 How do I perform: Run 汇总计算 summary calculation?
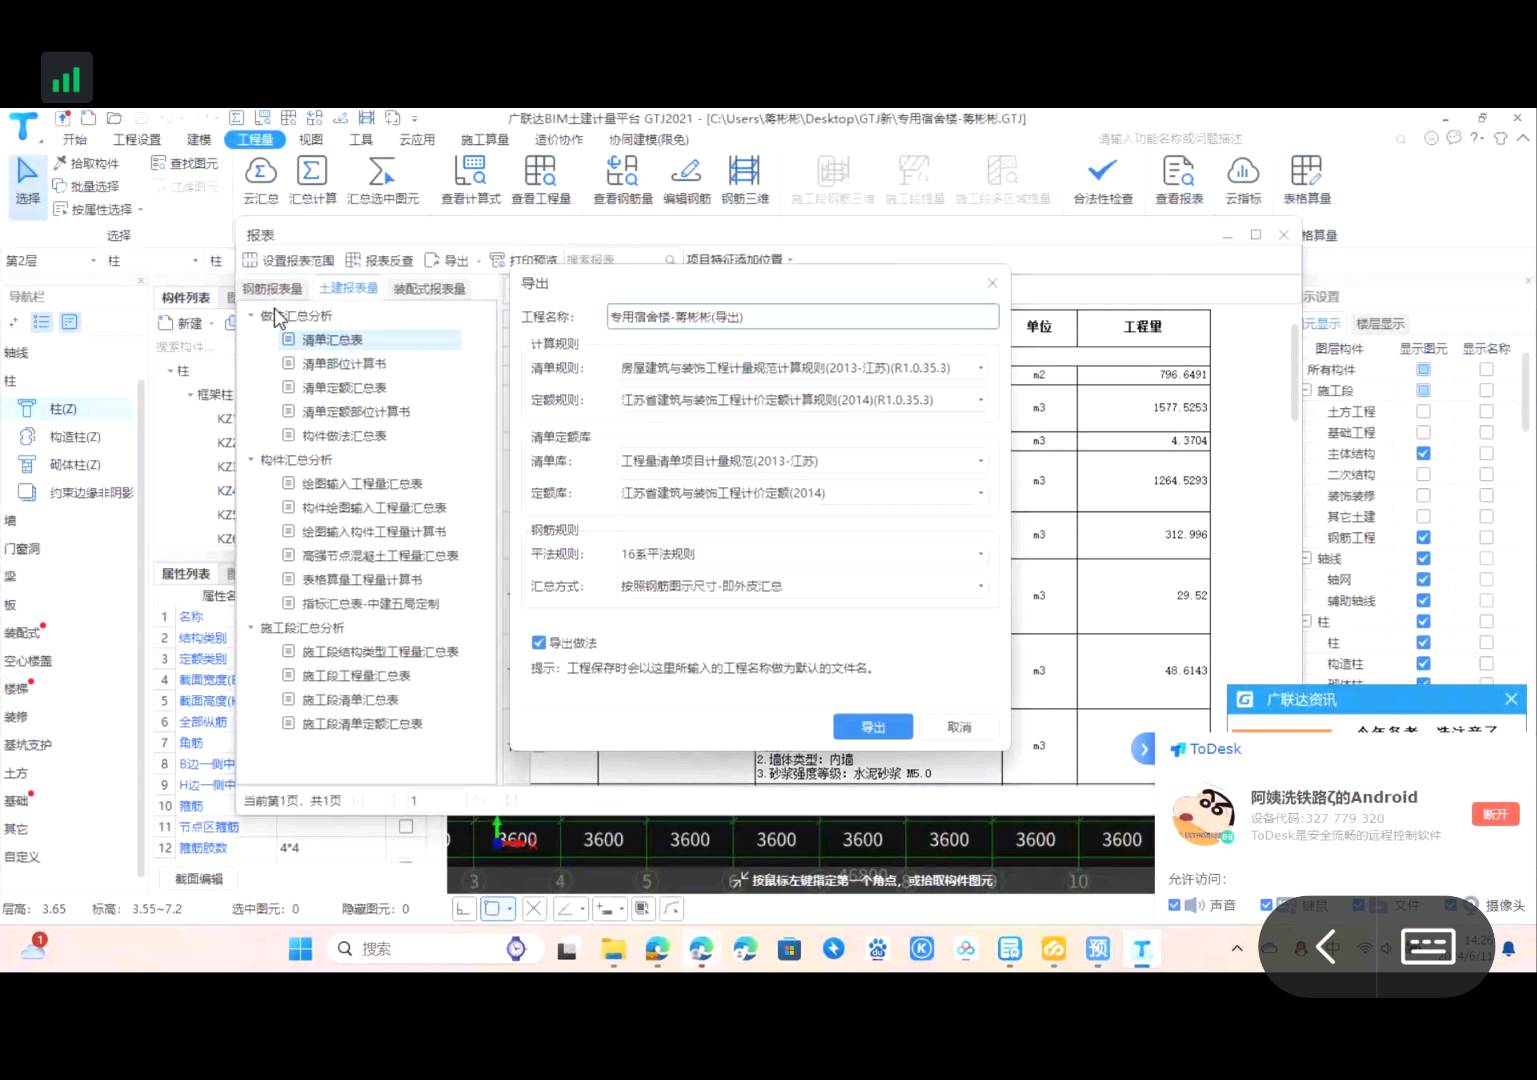pyautogui.click(x=312, y=180)
